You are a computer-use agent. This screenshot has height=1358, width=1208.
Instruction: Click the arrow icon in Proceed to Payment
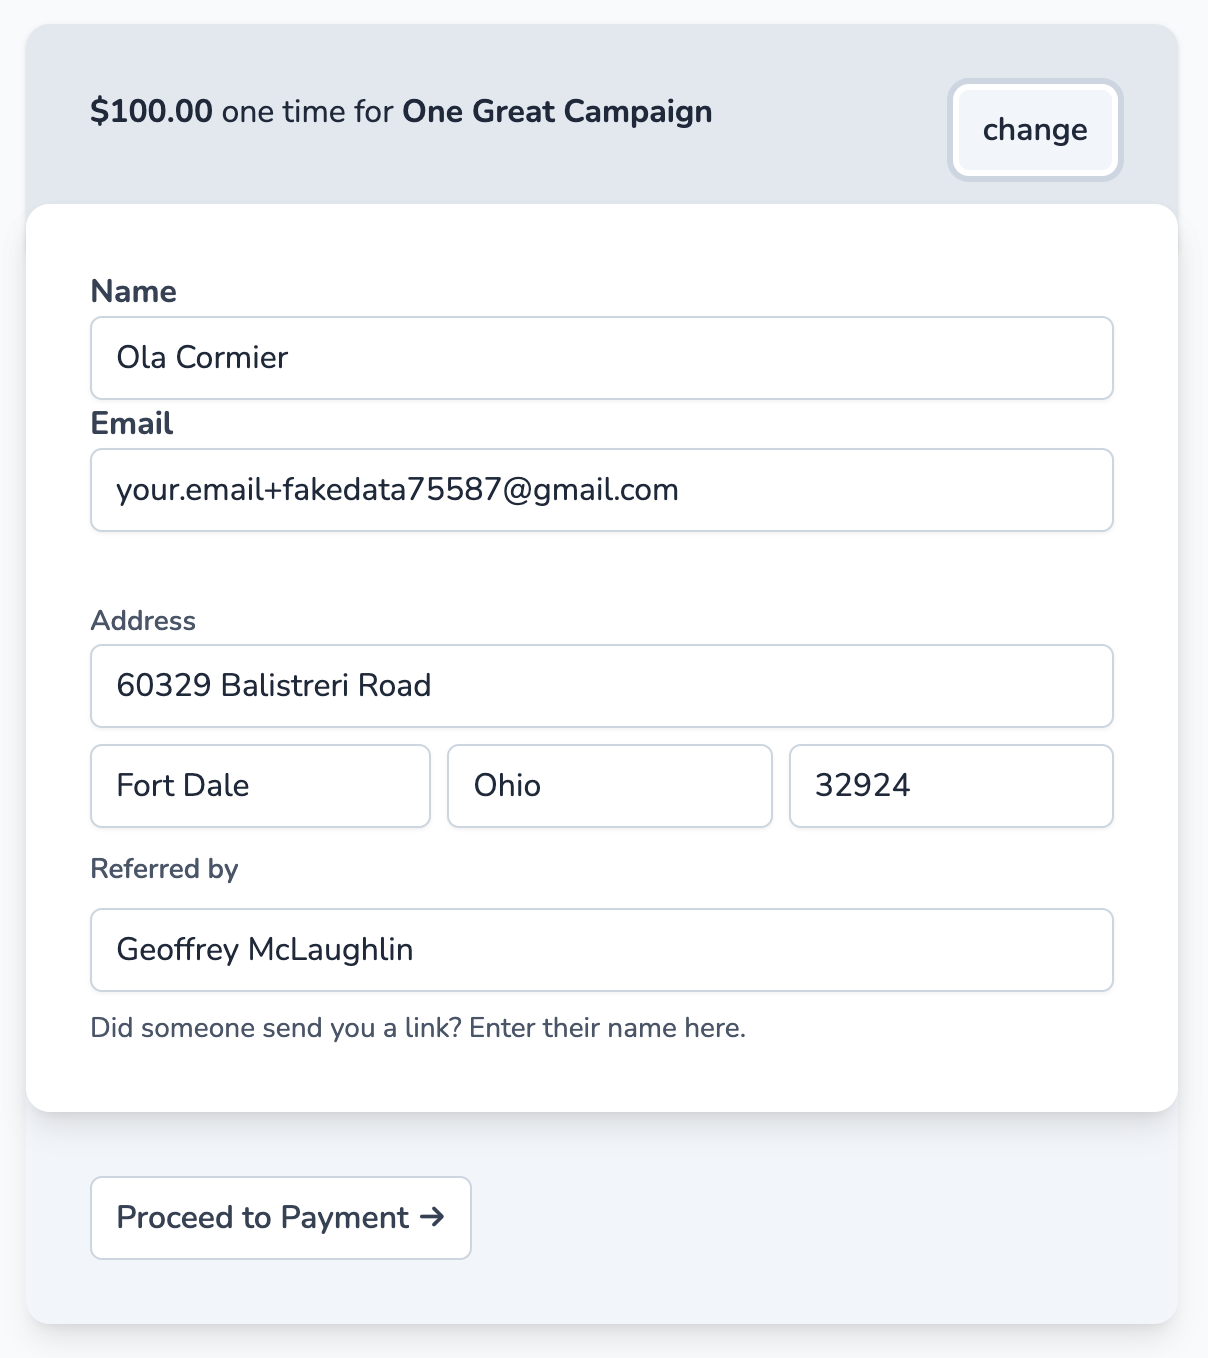coord(434,1218)
